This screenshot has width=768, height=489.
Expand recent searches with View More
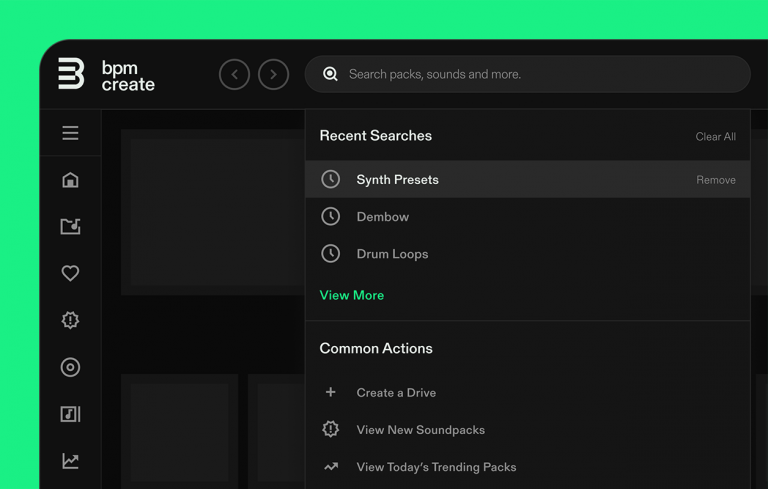tap(351, 295)
